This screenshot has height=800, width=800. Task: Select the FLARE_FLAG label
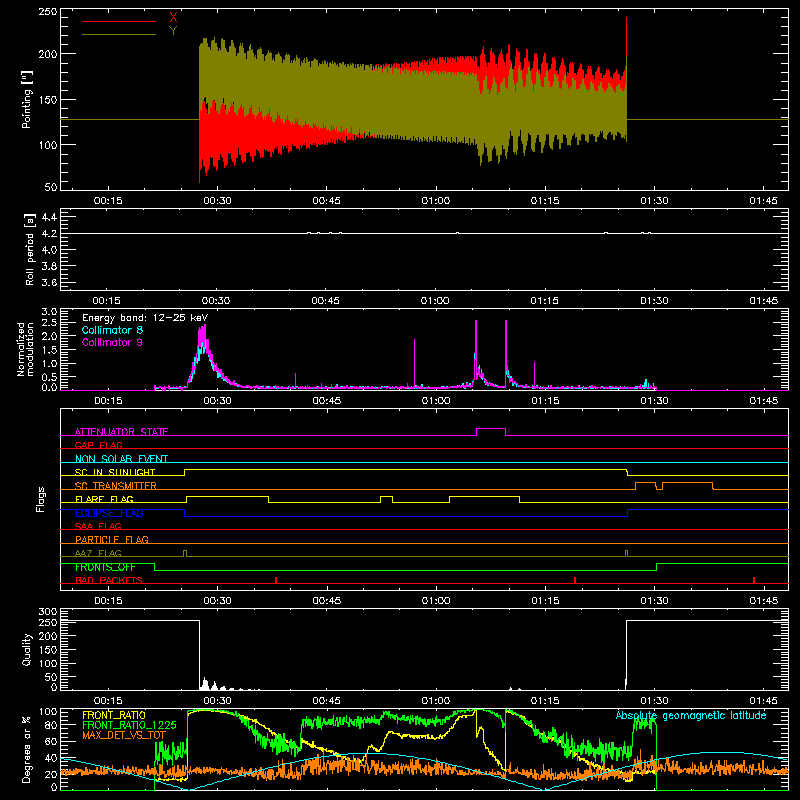pos(104,499)
